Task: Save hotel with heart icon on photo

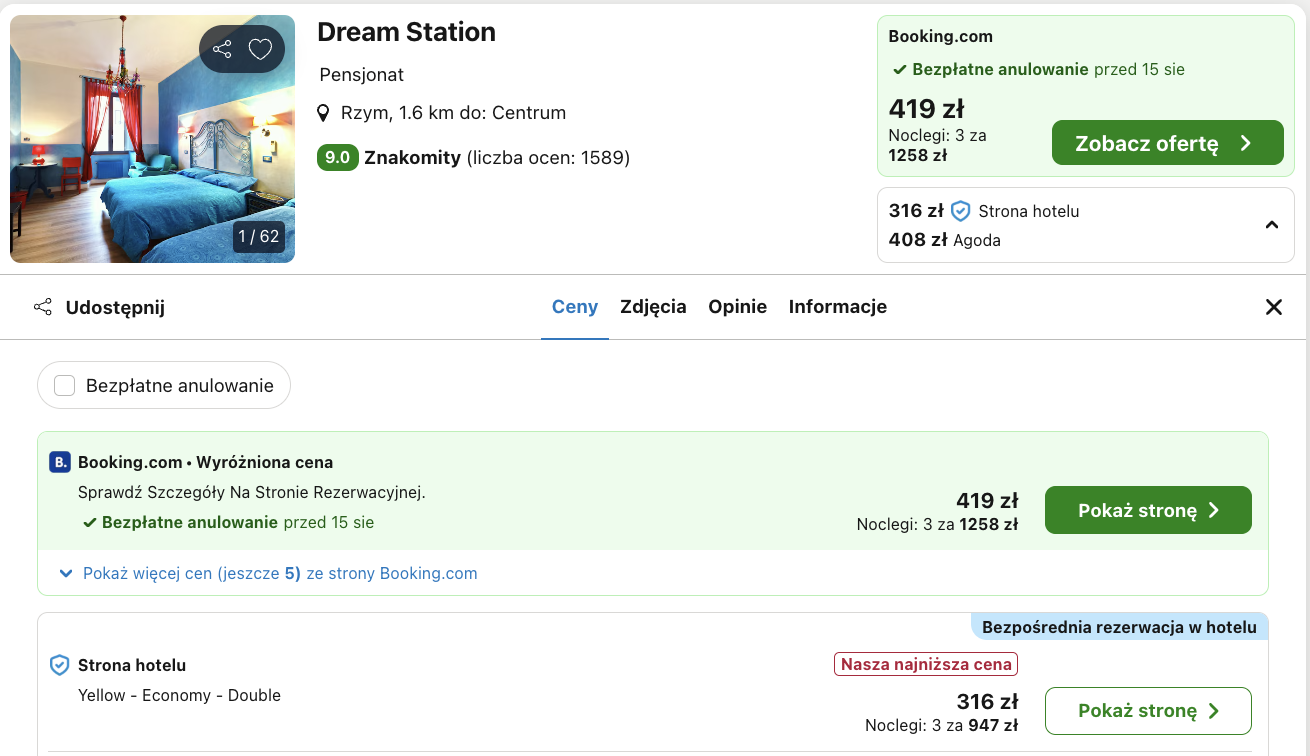Action: coord(260,49)
